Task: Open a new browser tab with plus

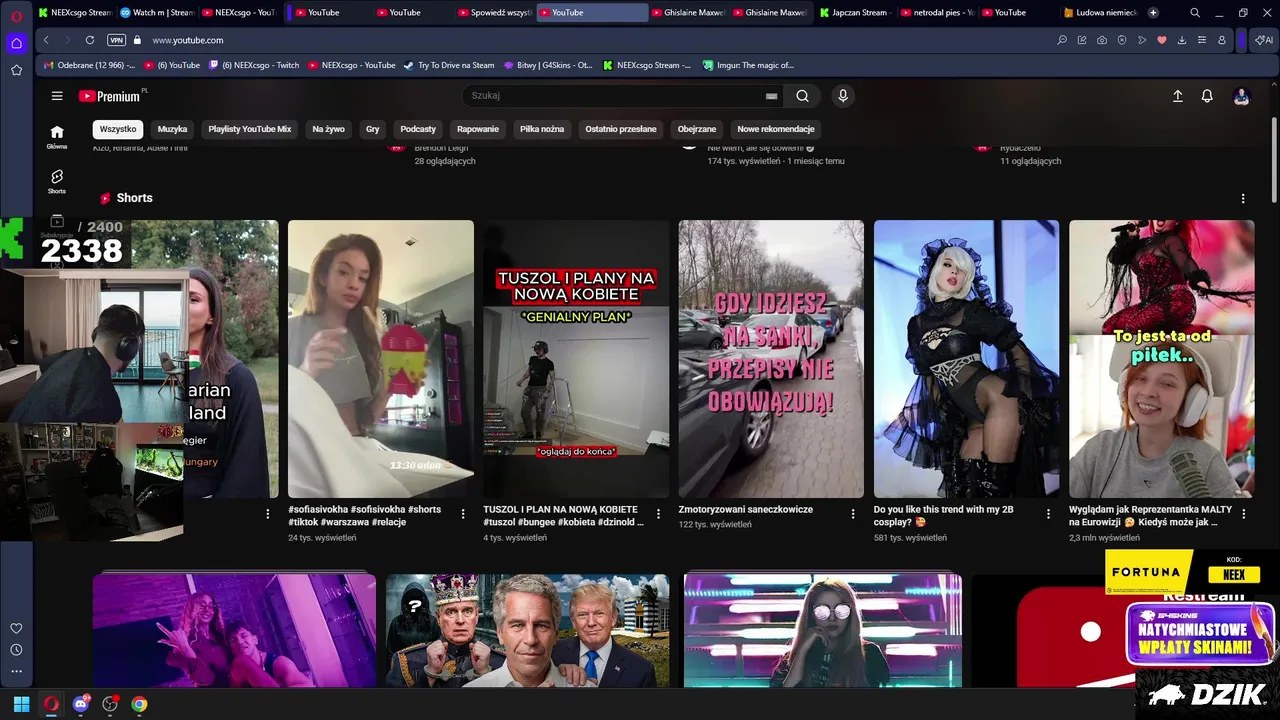Action: pyautogui.click(x=1153, y=12)
